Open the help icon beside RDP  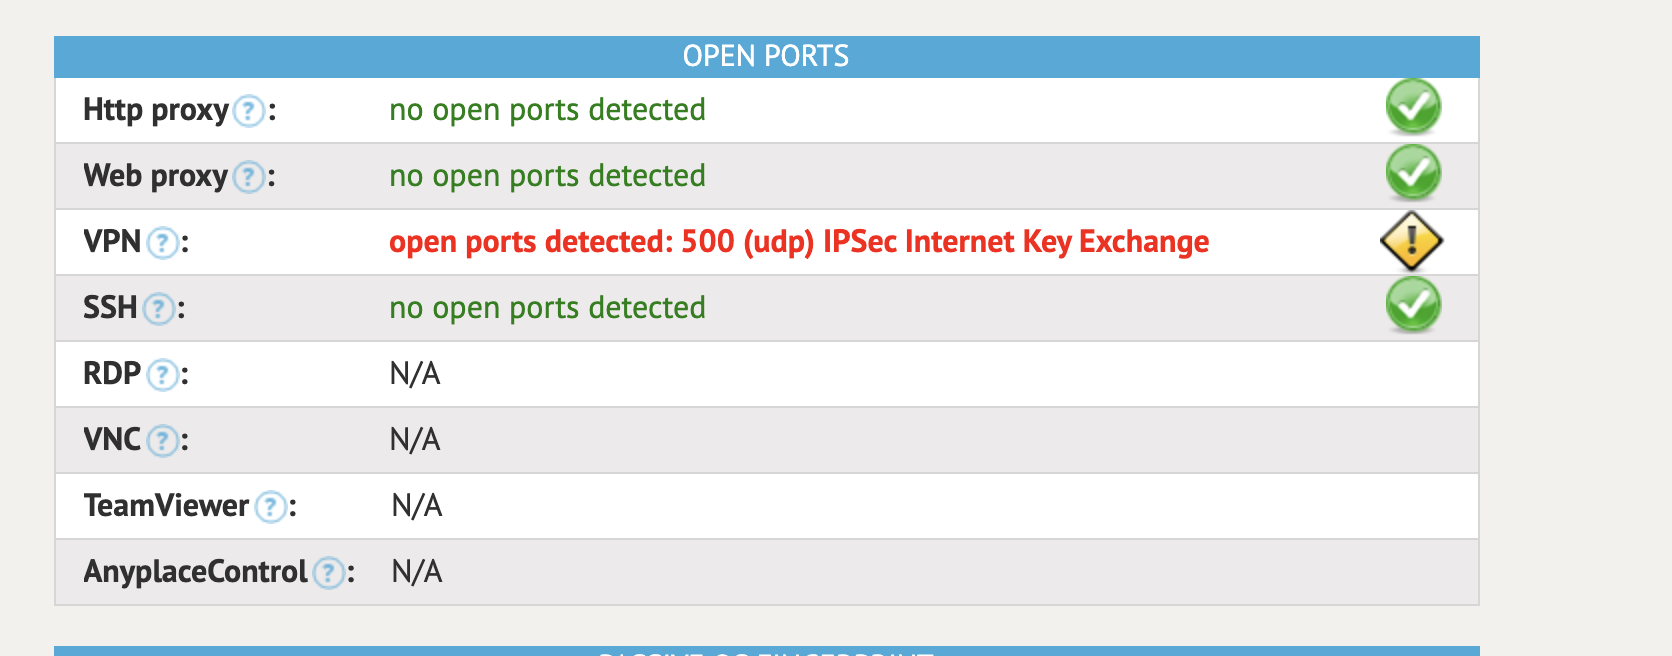click(x=163, y=375)
